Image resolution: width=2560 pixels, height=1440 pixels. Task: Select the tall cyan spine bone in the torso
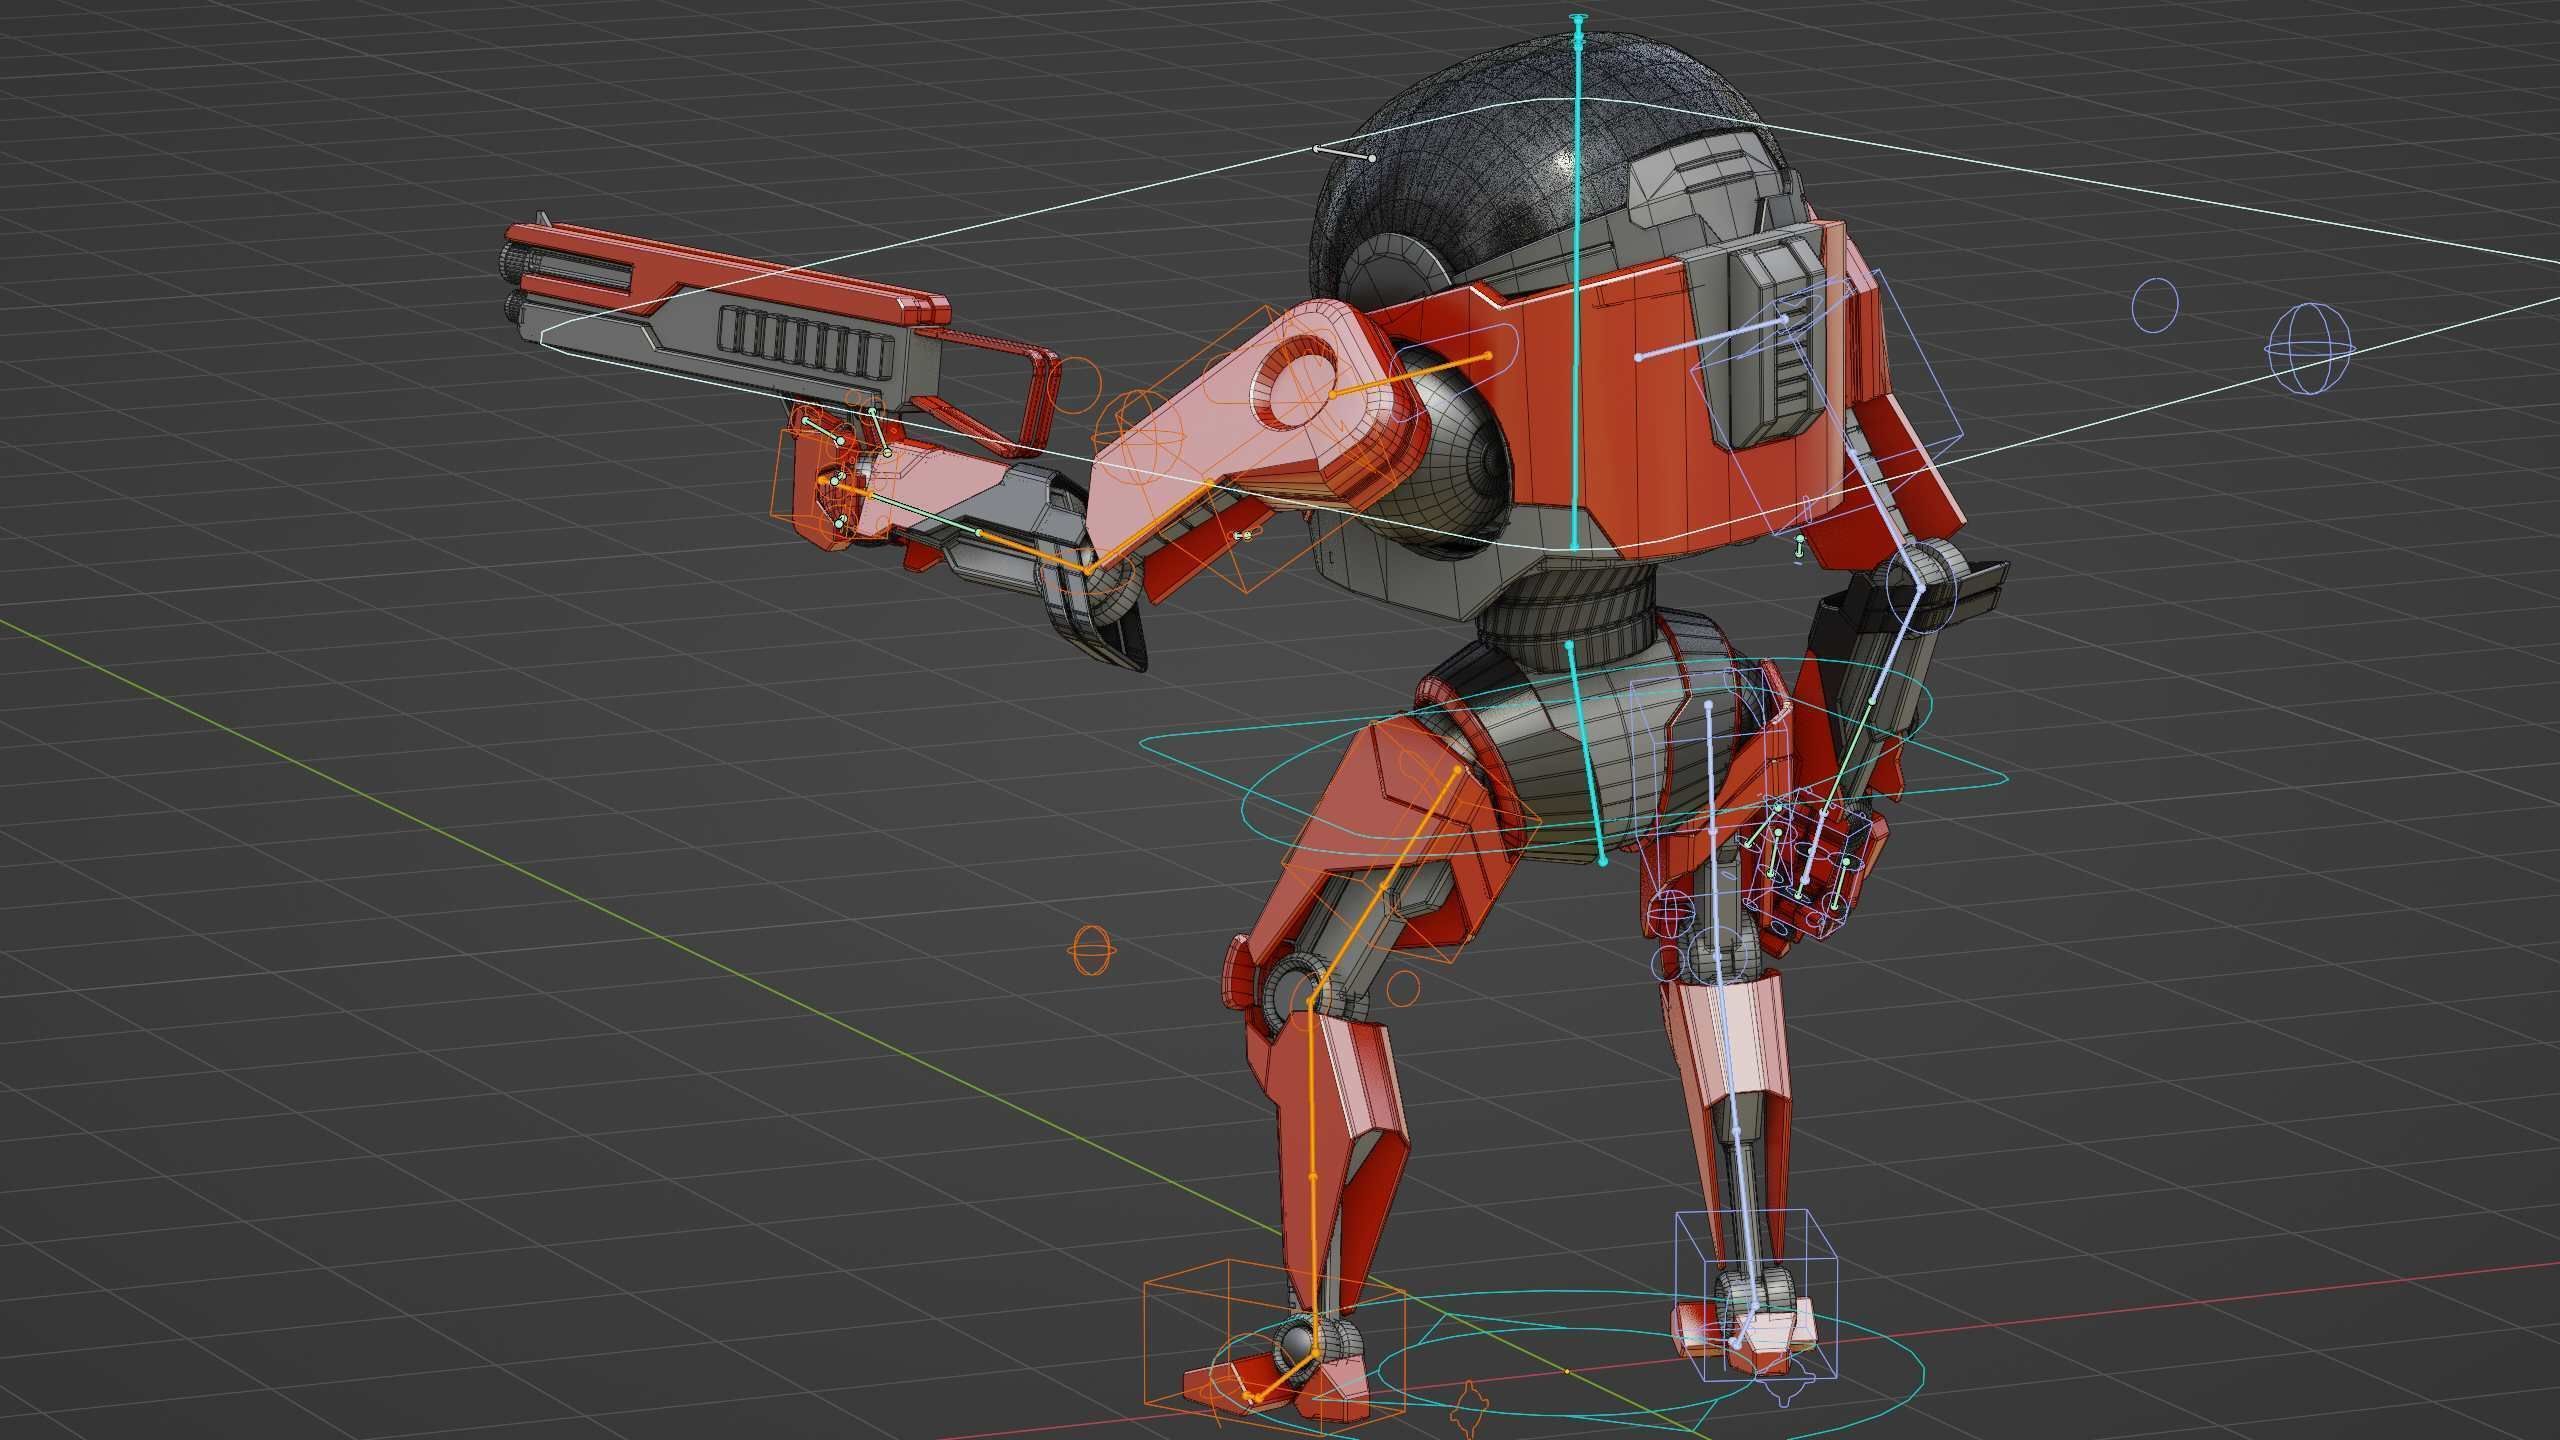1577,290
